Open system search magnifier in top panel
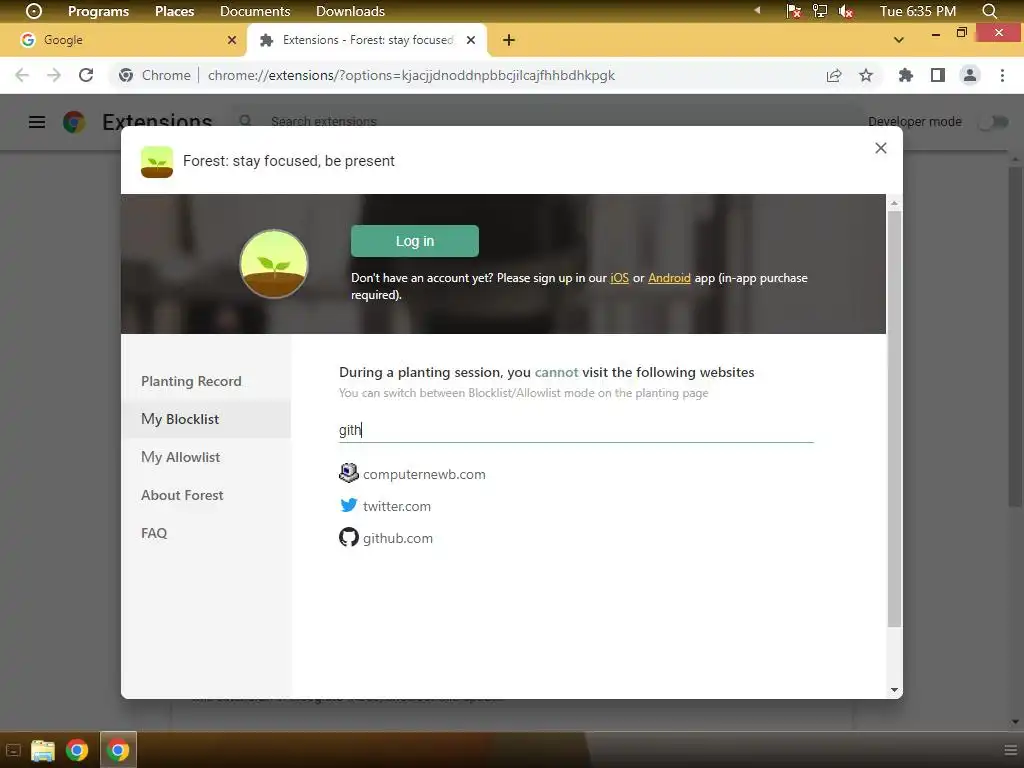Screen dimensions: 1024x768 [989, 11]
